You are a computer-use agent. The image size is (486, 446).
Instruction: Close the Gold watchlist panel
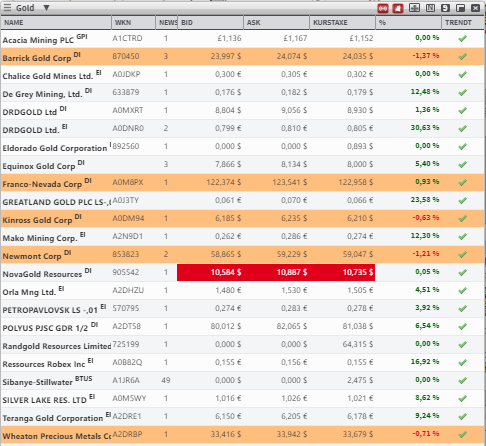[x=476, y=8]
